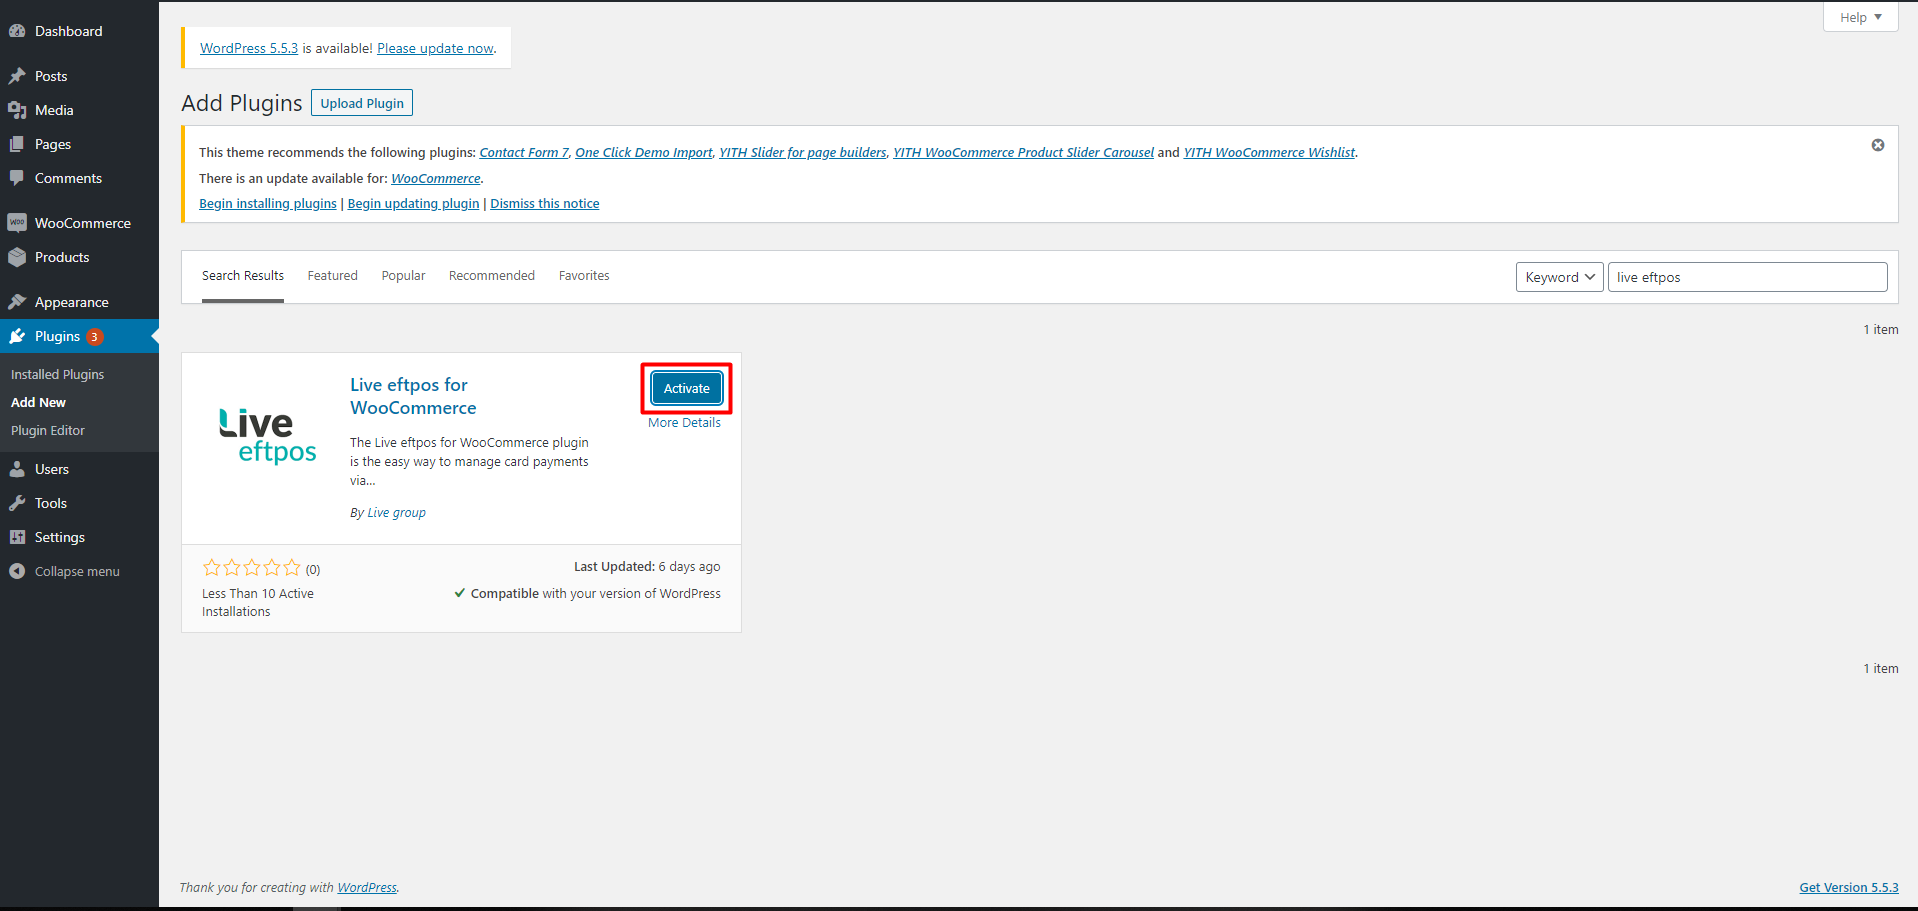
Task: Open the Pages menu item
Action: [79, 144]
